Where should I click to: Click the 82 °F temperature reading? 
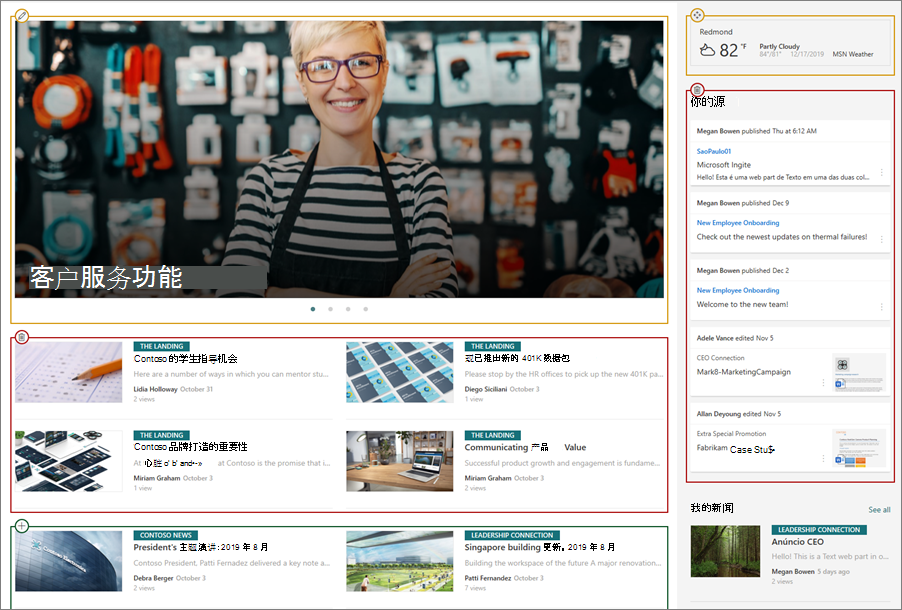pos(732,50)
